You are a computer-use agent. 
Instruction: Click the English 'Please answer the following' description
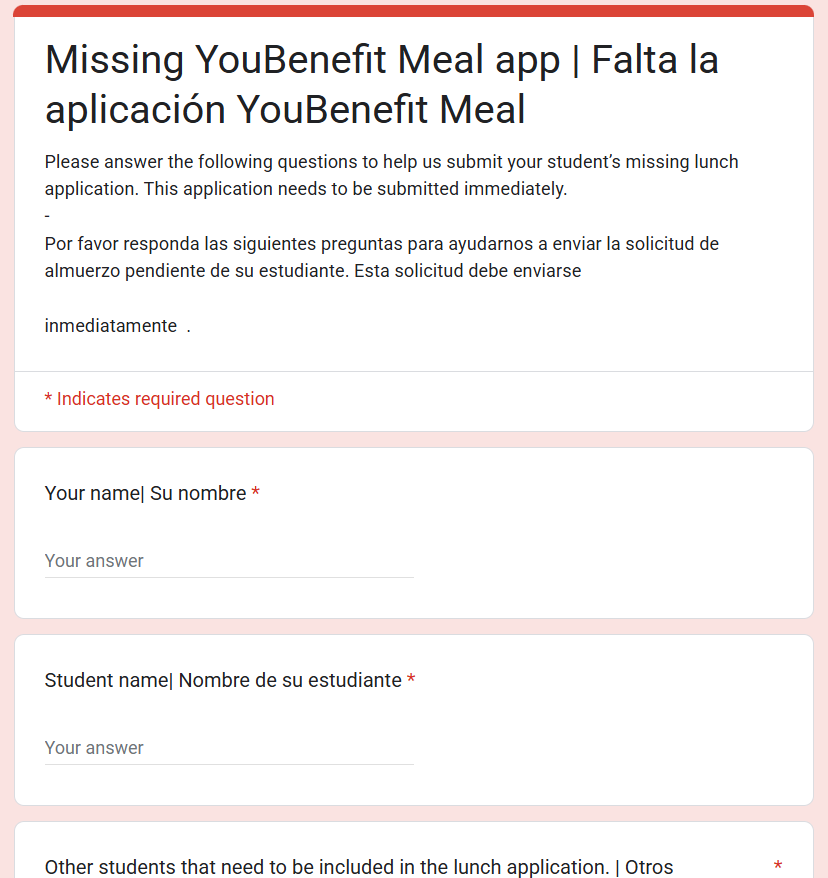pos(391,162)
